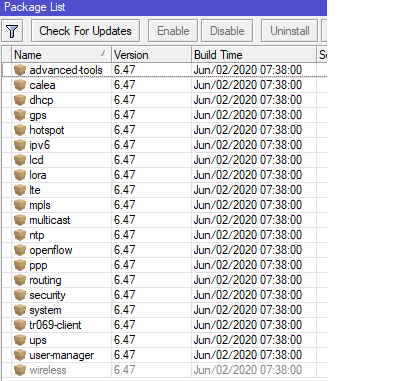The width and height of the screenshot is (396, 381).
Task: Click the hotspot package icon
Action: click(20, 130)
